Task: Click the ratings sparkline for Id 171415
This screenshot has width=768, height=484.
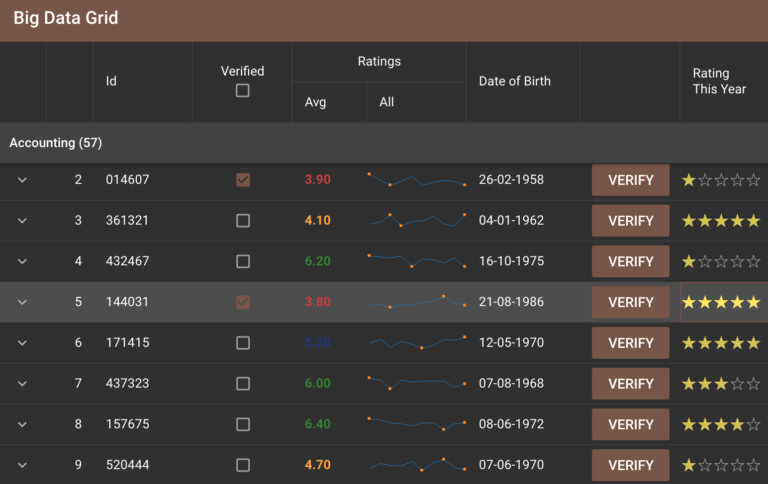Action: [x=416, y=343]
